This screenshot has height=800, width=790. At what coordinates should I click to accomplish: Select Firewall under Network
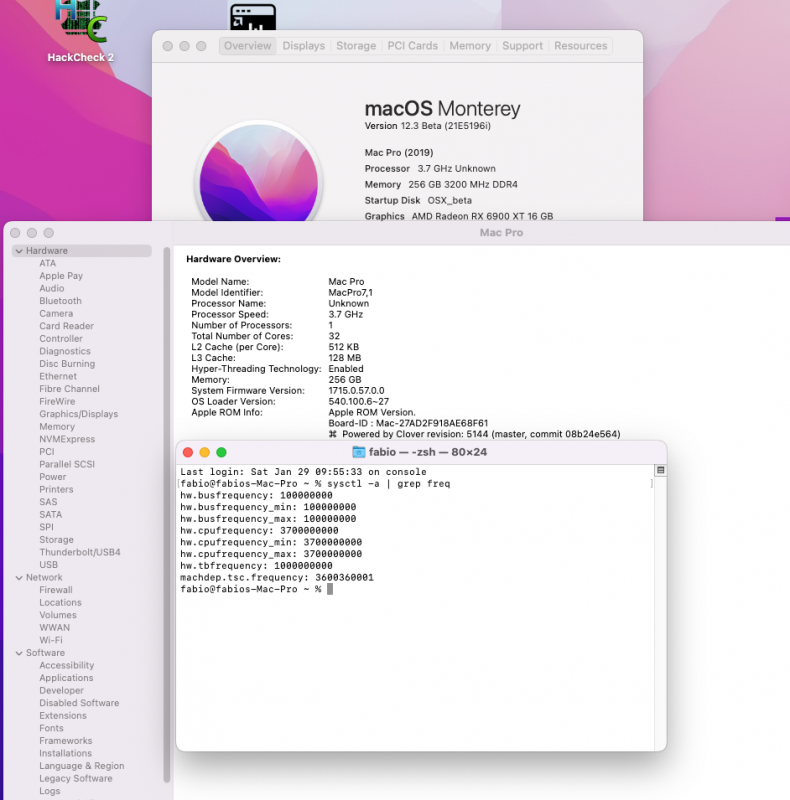point(56,590)
